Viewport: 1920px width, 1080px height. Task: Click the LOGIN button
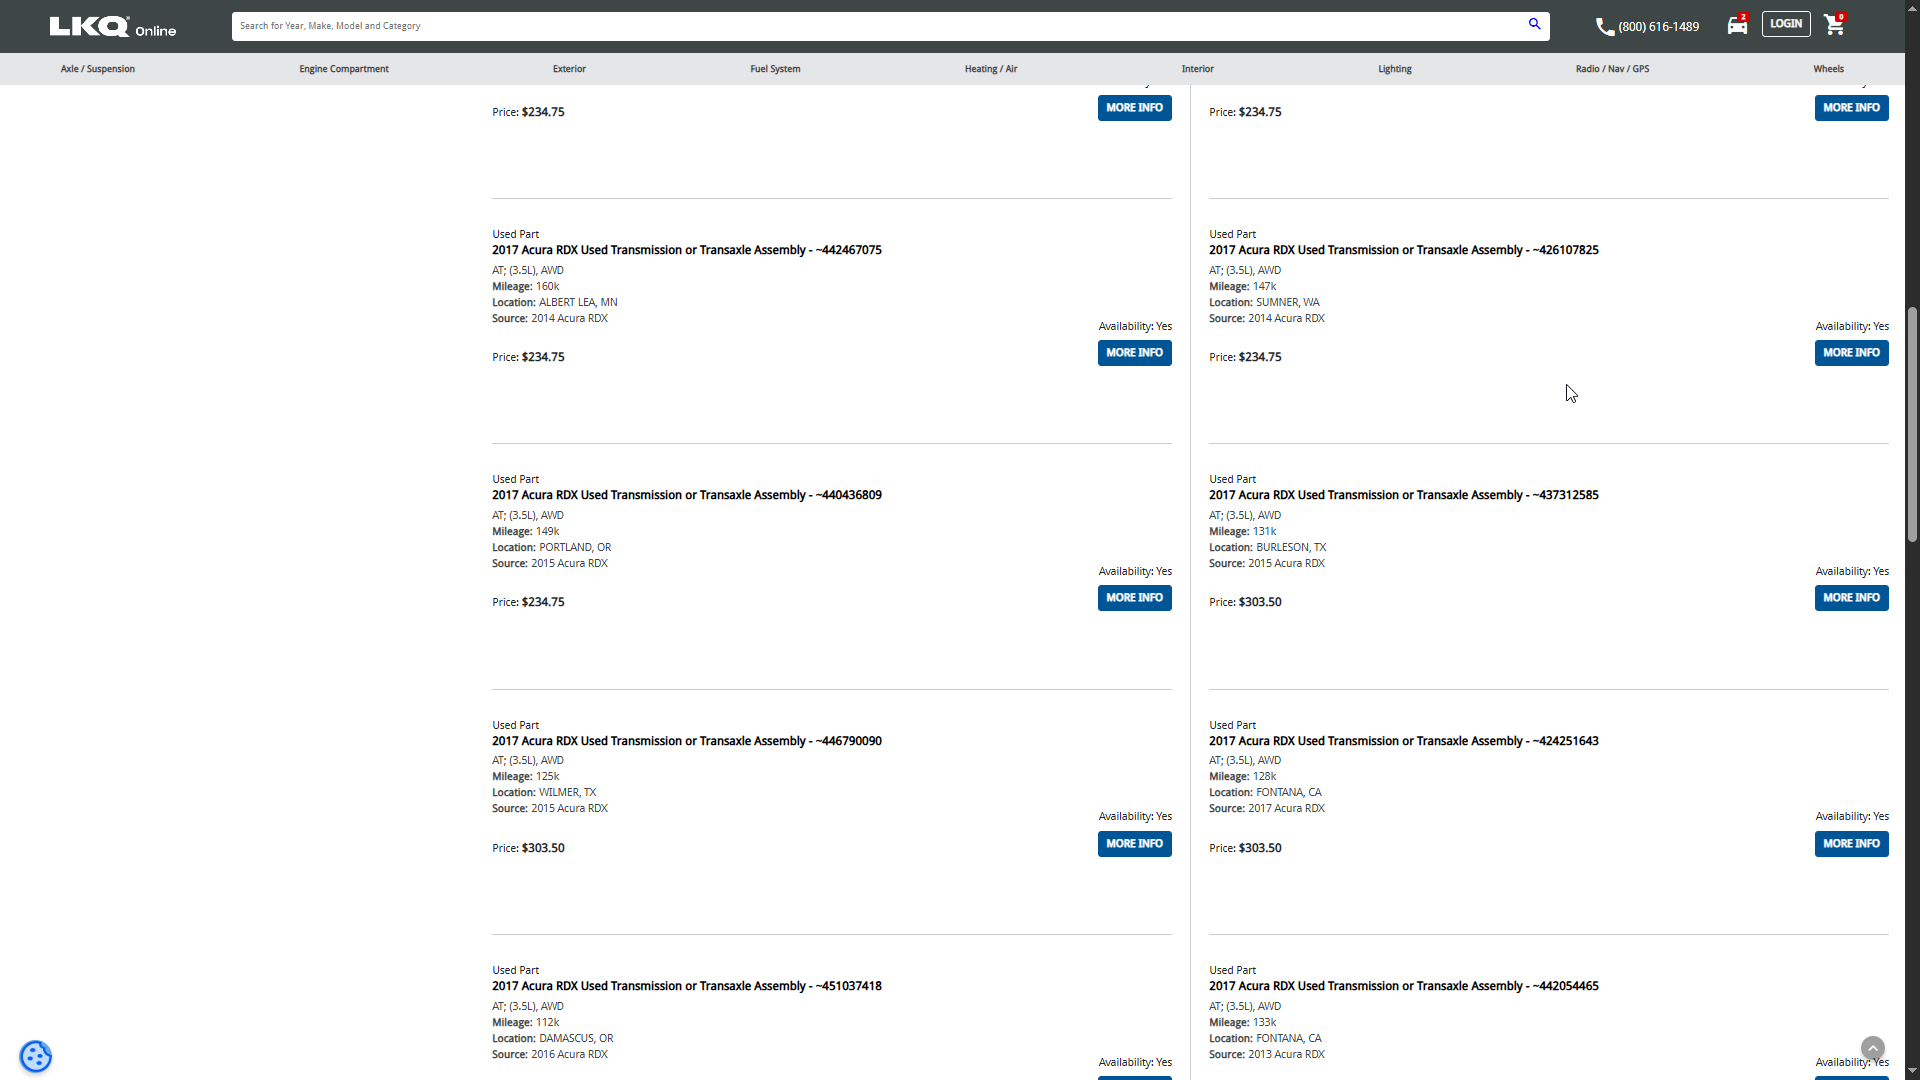pyautogui.click(x=1785, y=24)
